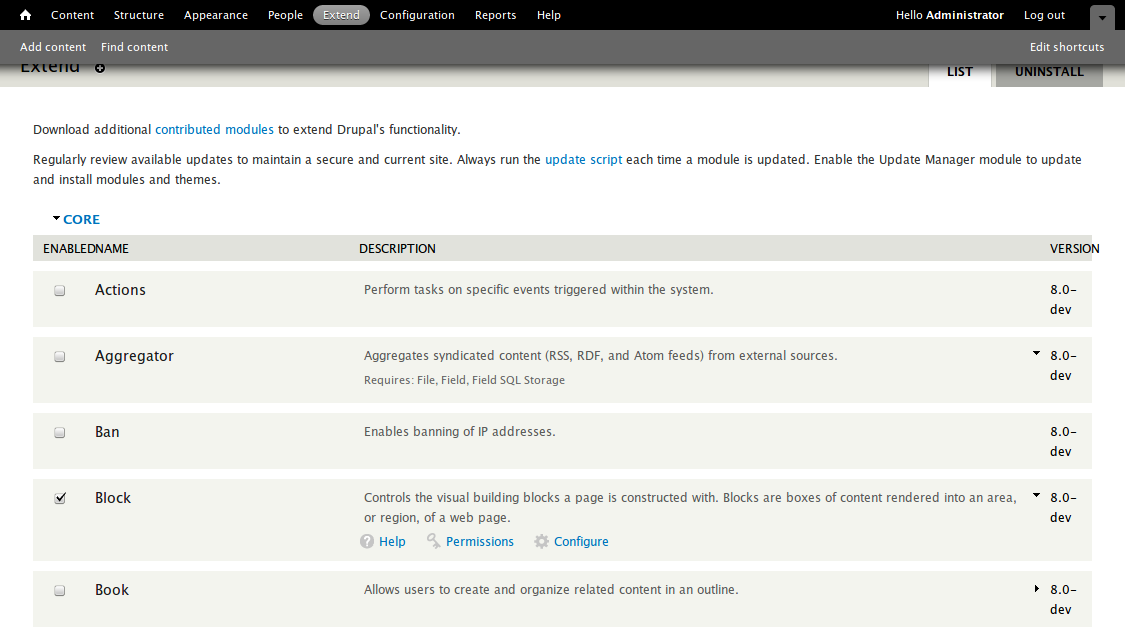Click the Book module name
Image resolution: width=1125 pixels, height=637 pixels.
coord(112,590)
